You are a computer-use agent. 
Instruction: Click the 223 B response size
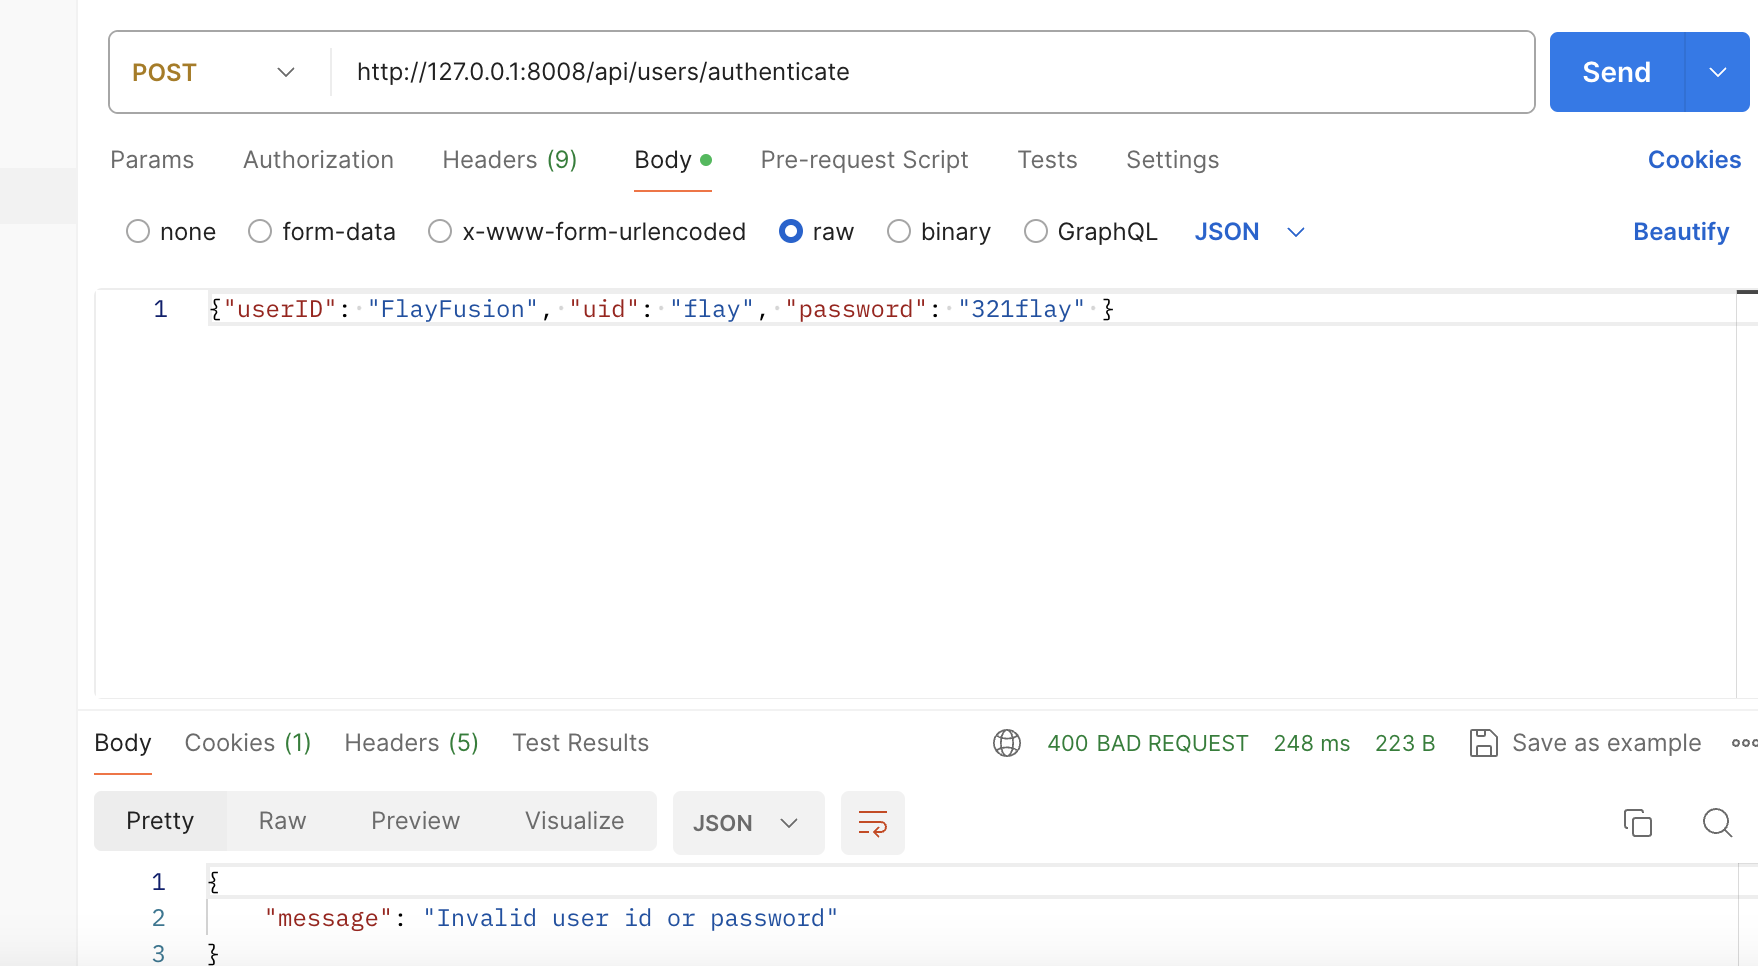[x=1405, y=743]
